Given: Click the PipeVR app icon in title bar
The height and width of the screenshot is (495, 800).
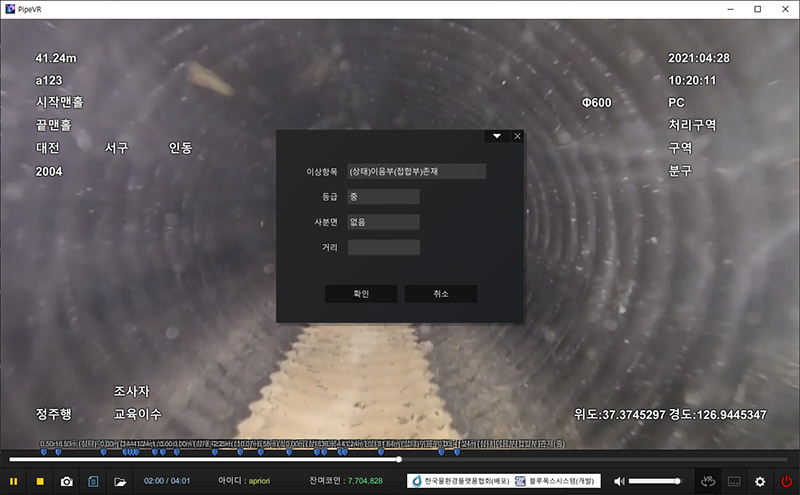Looking at the screenshot, I should [x=10, y=9].
